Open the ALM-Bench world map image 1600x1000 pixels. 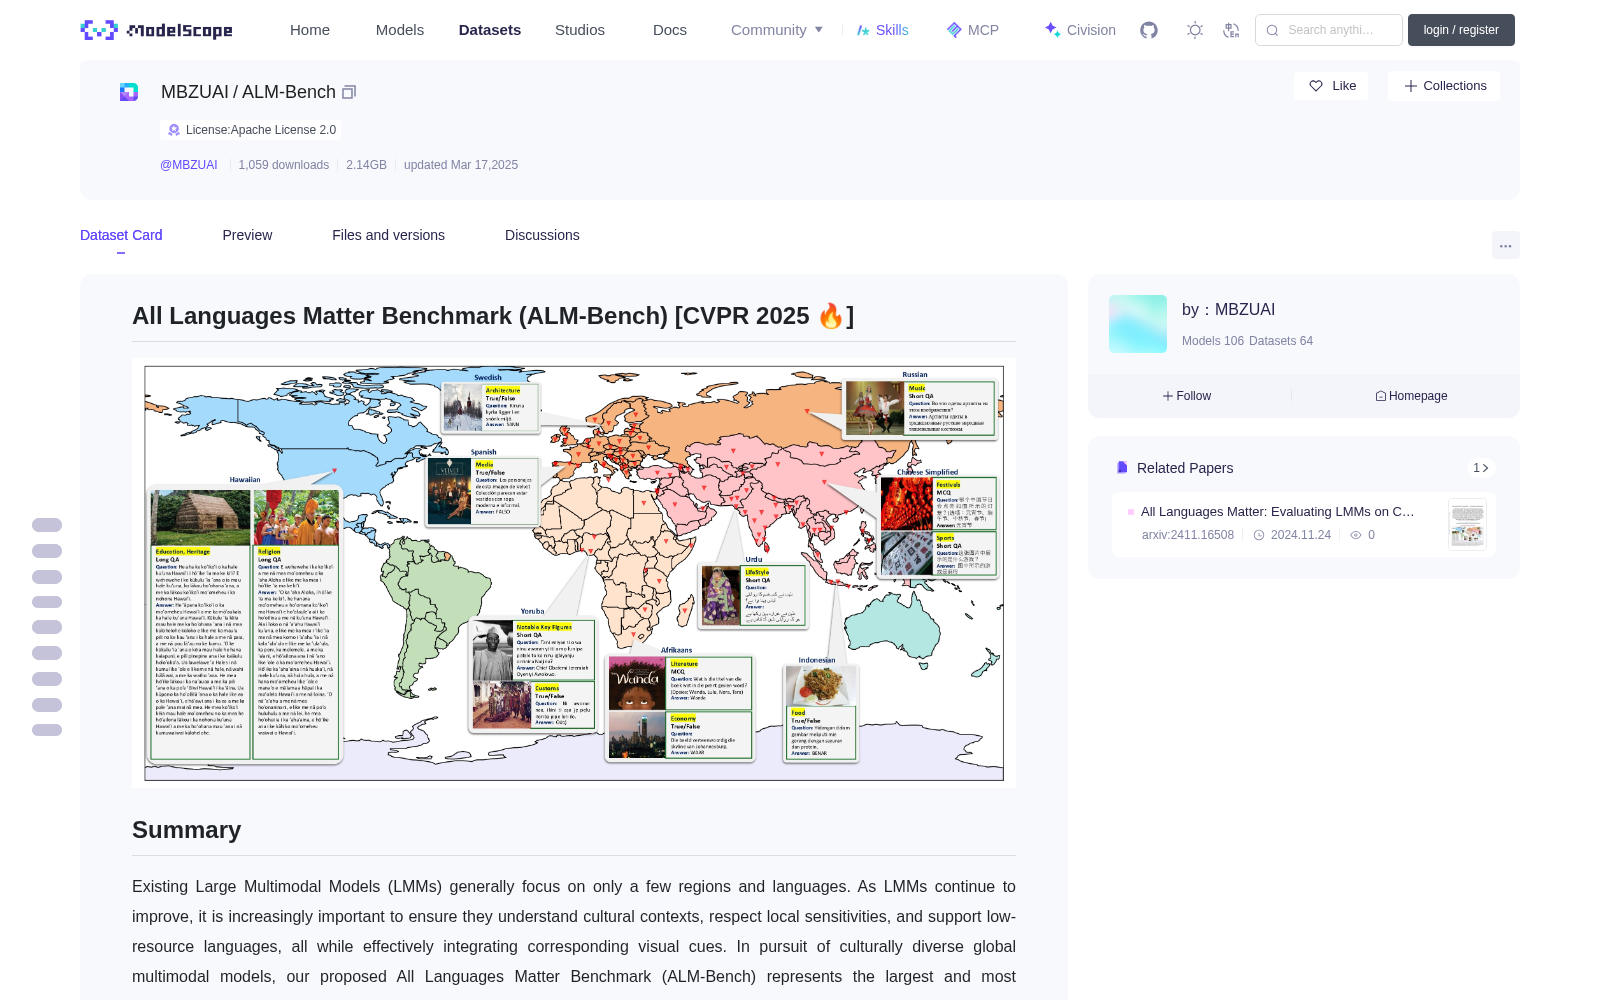coord(574,573)
